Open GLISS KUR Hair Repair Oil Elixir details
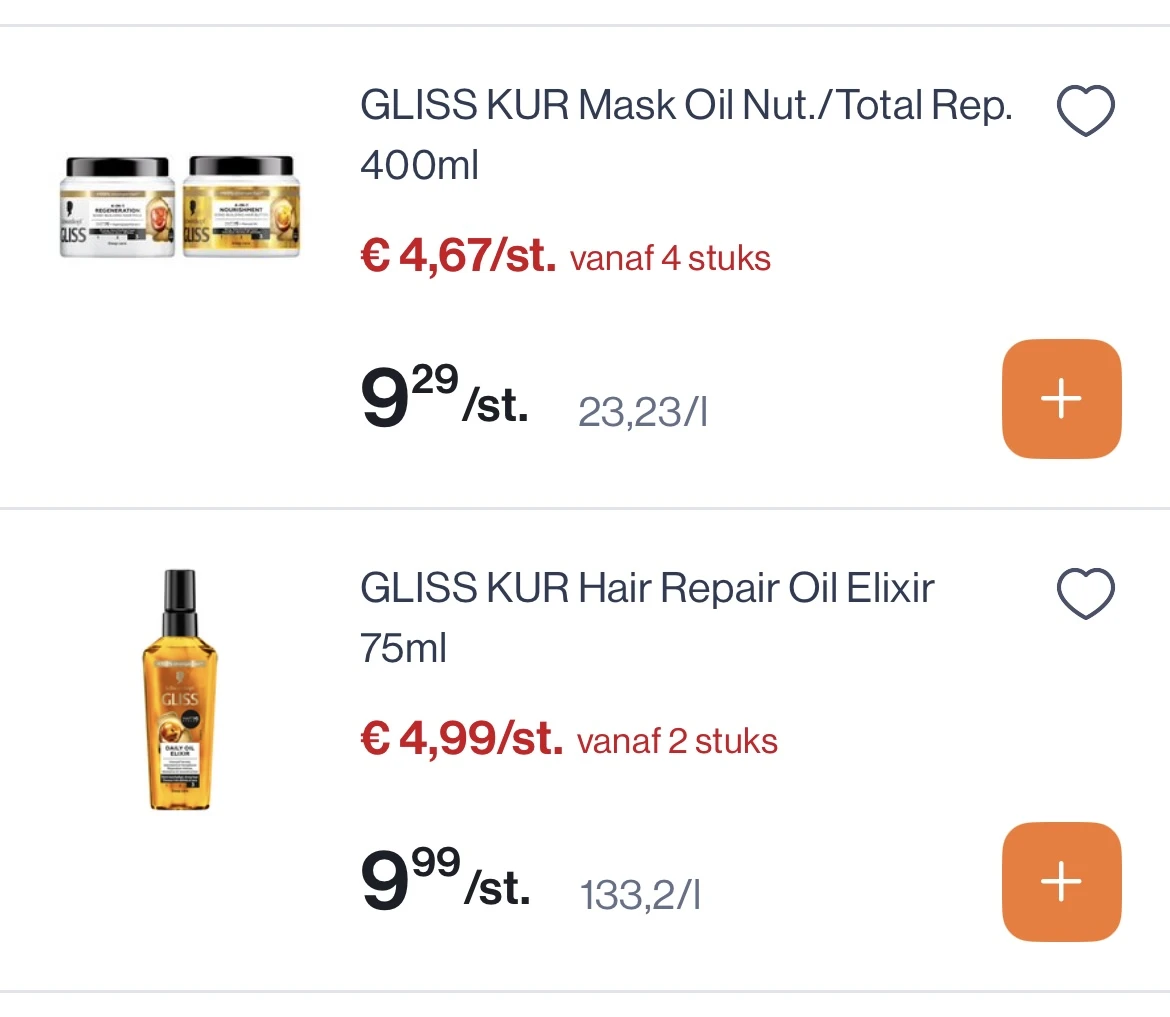 point(647,588)
